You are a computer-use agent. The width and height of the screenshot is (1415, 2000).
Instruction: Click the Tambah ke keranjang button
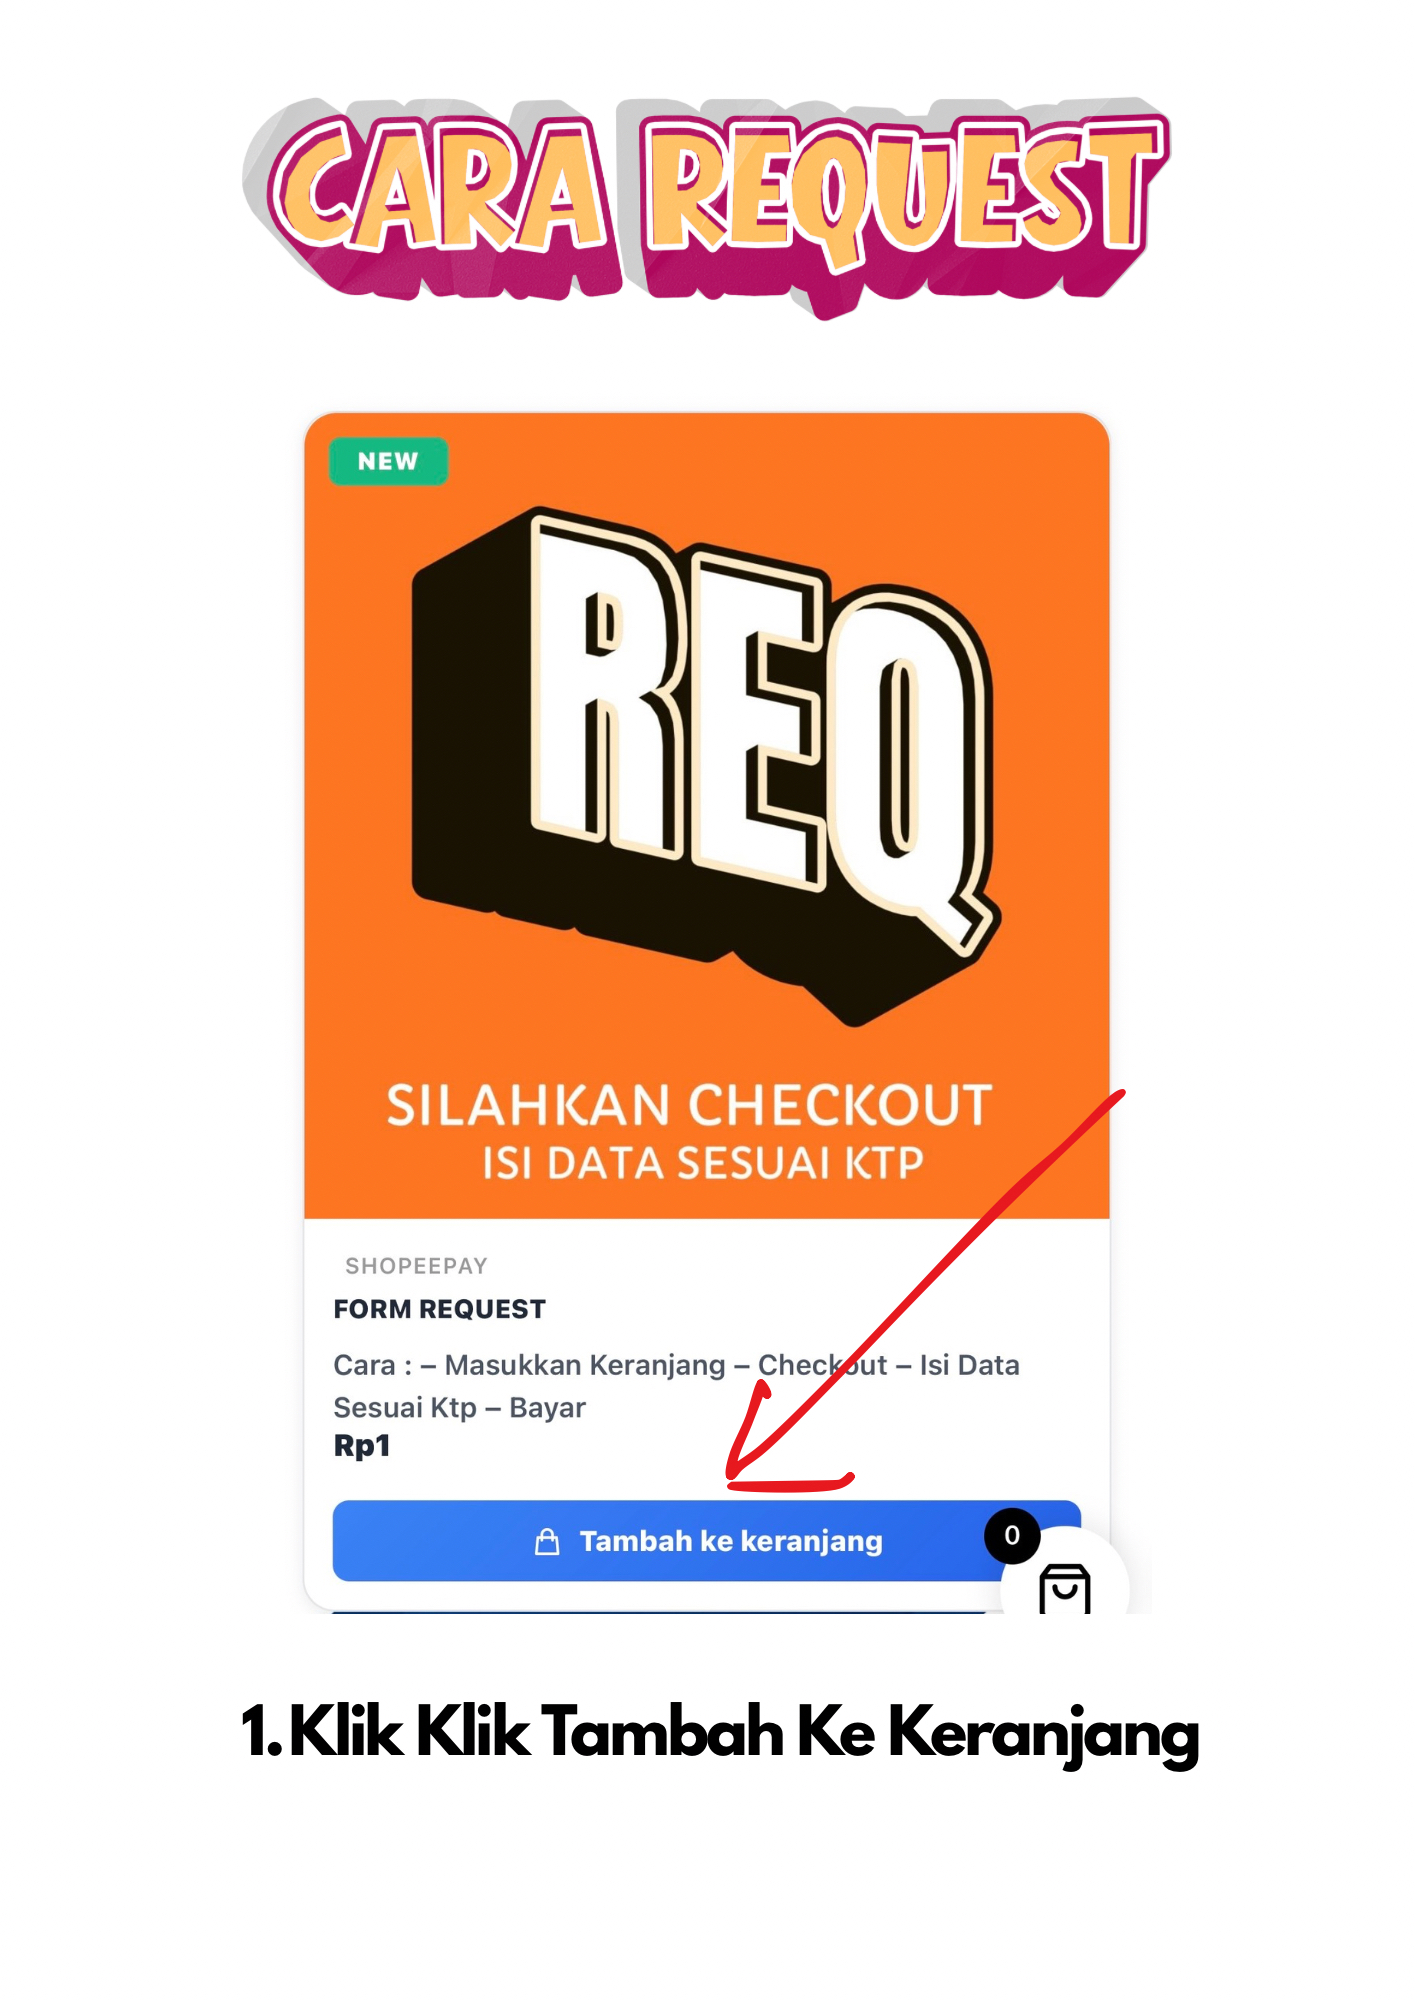[706, 1540]
